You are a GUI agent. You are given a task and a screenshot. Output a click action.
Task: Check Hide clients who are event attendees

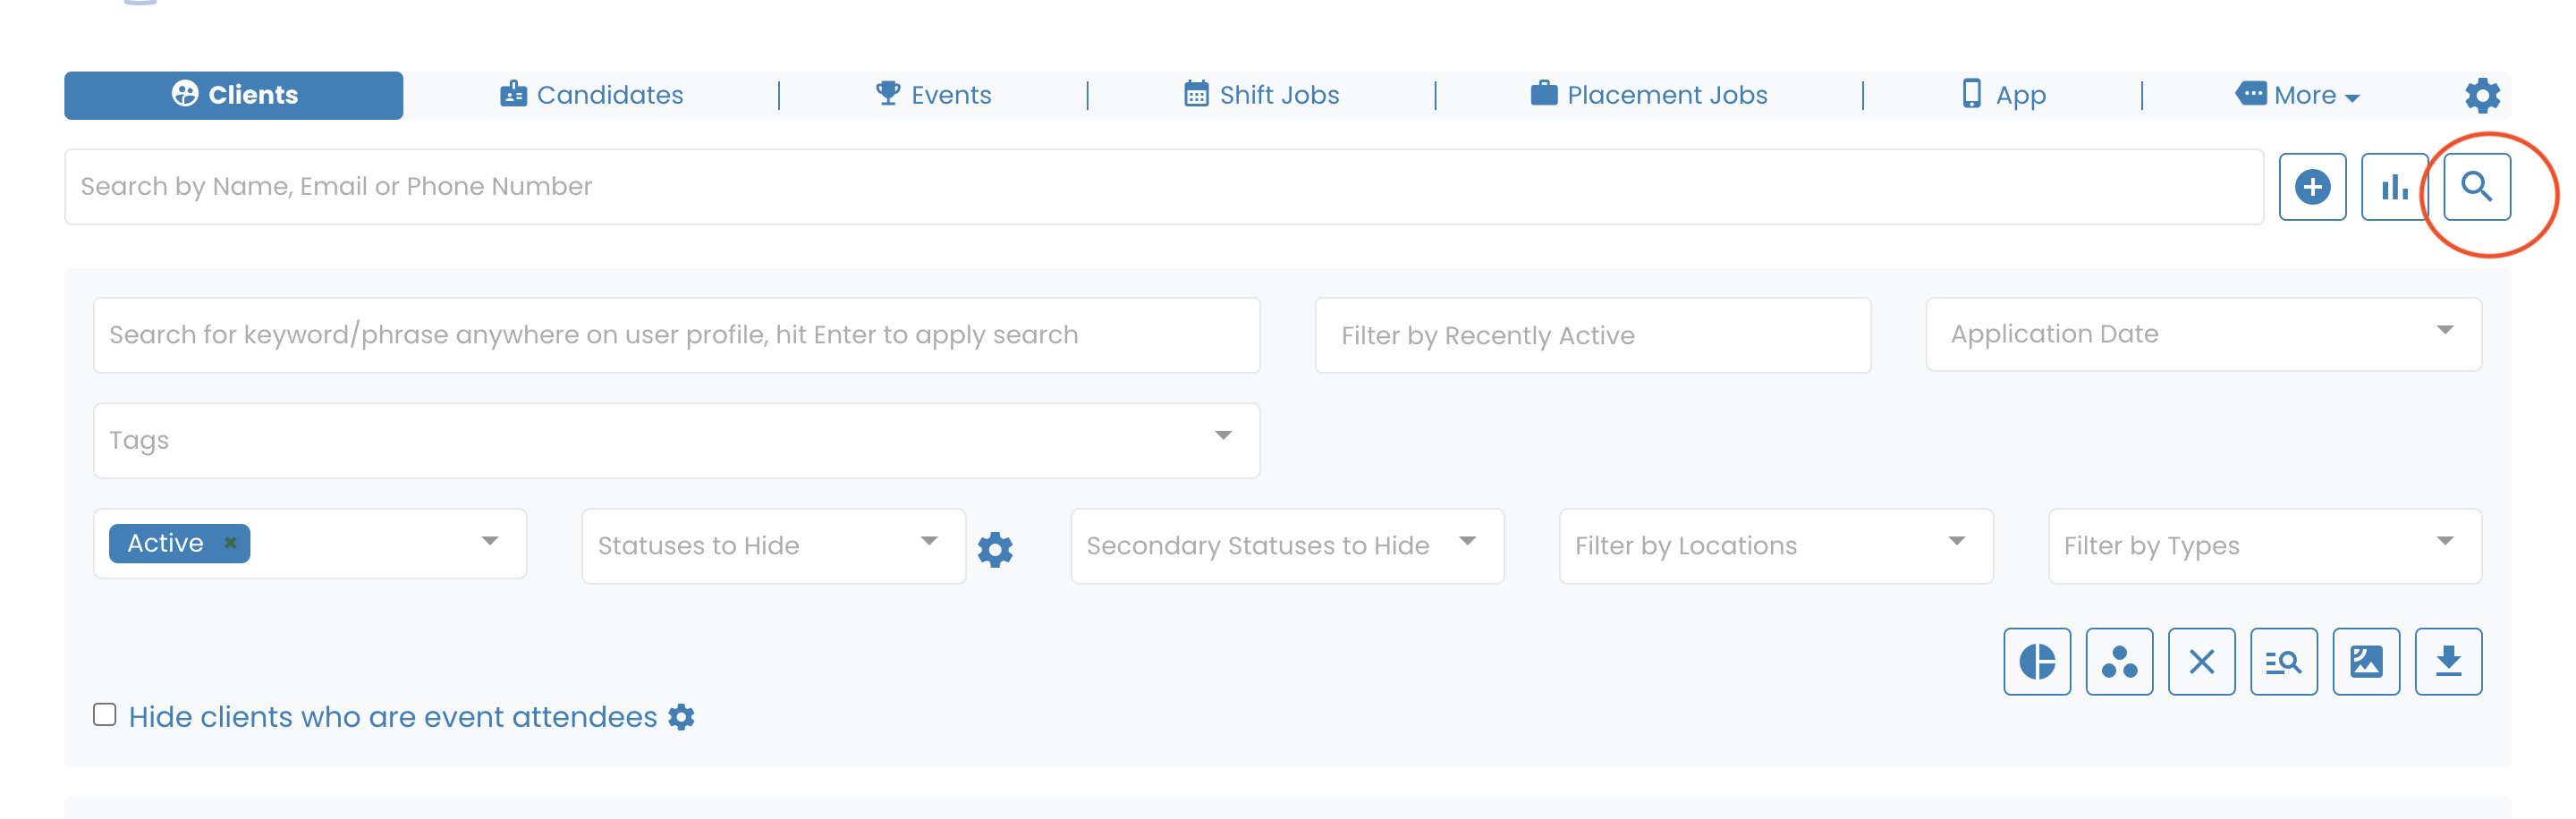tap(106, 714)
